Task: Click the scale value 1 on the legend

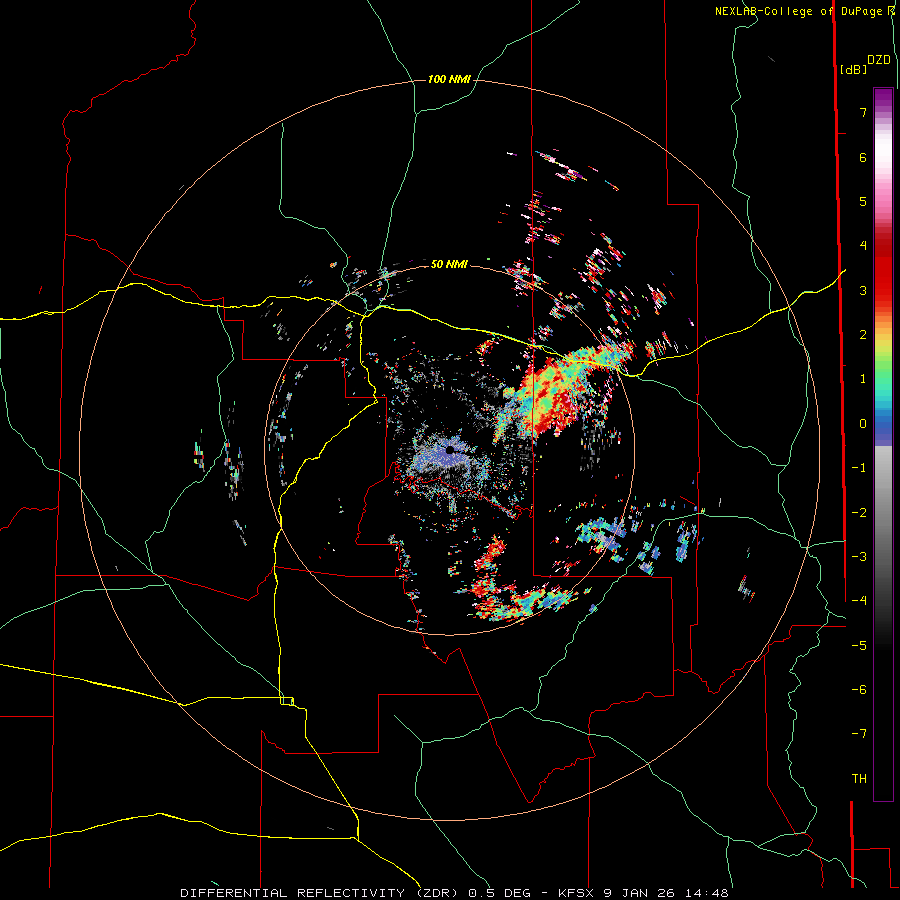Action: 863,379
